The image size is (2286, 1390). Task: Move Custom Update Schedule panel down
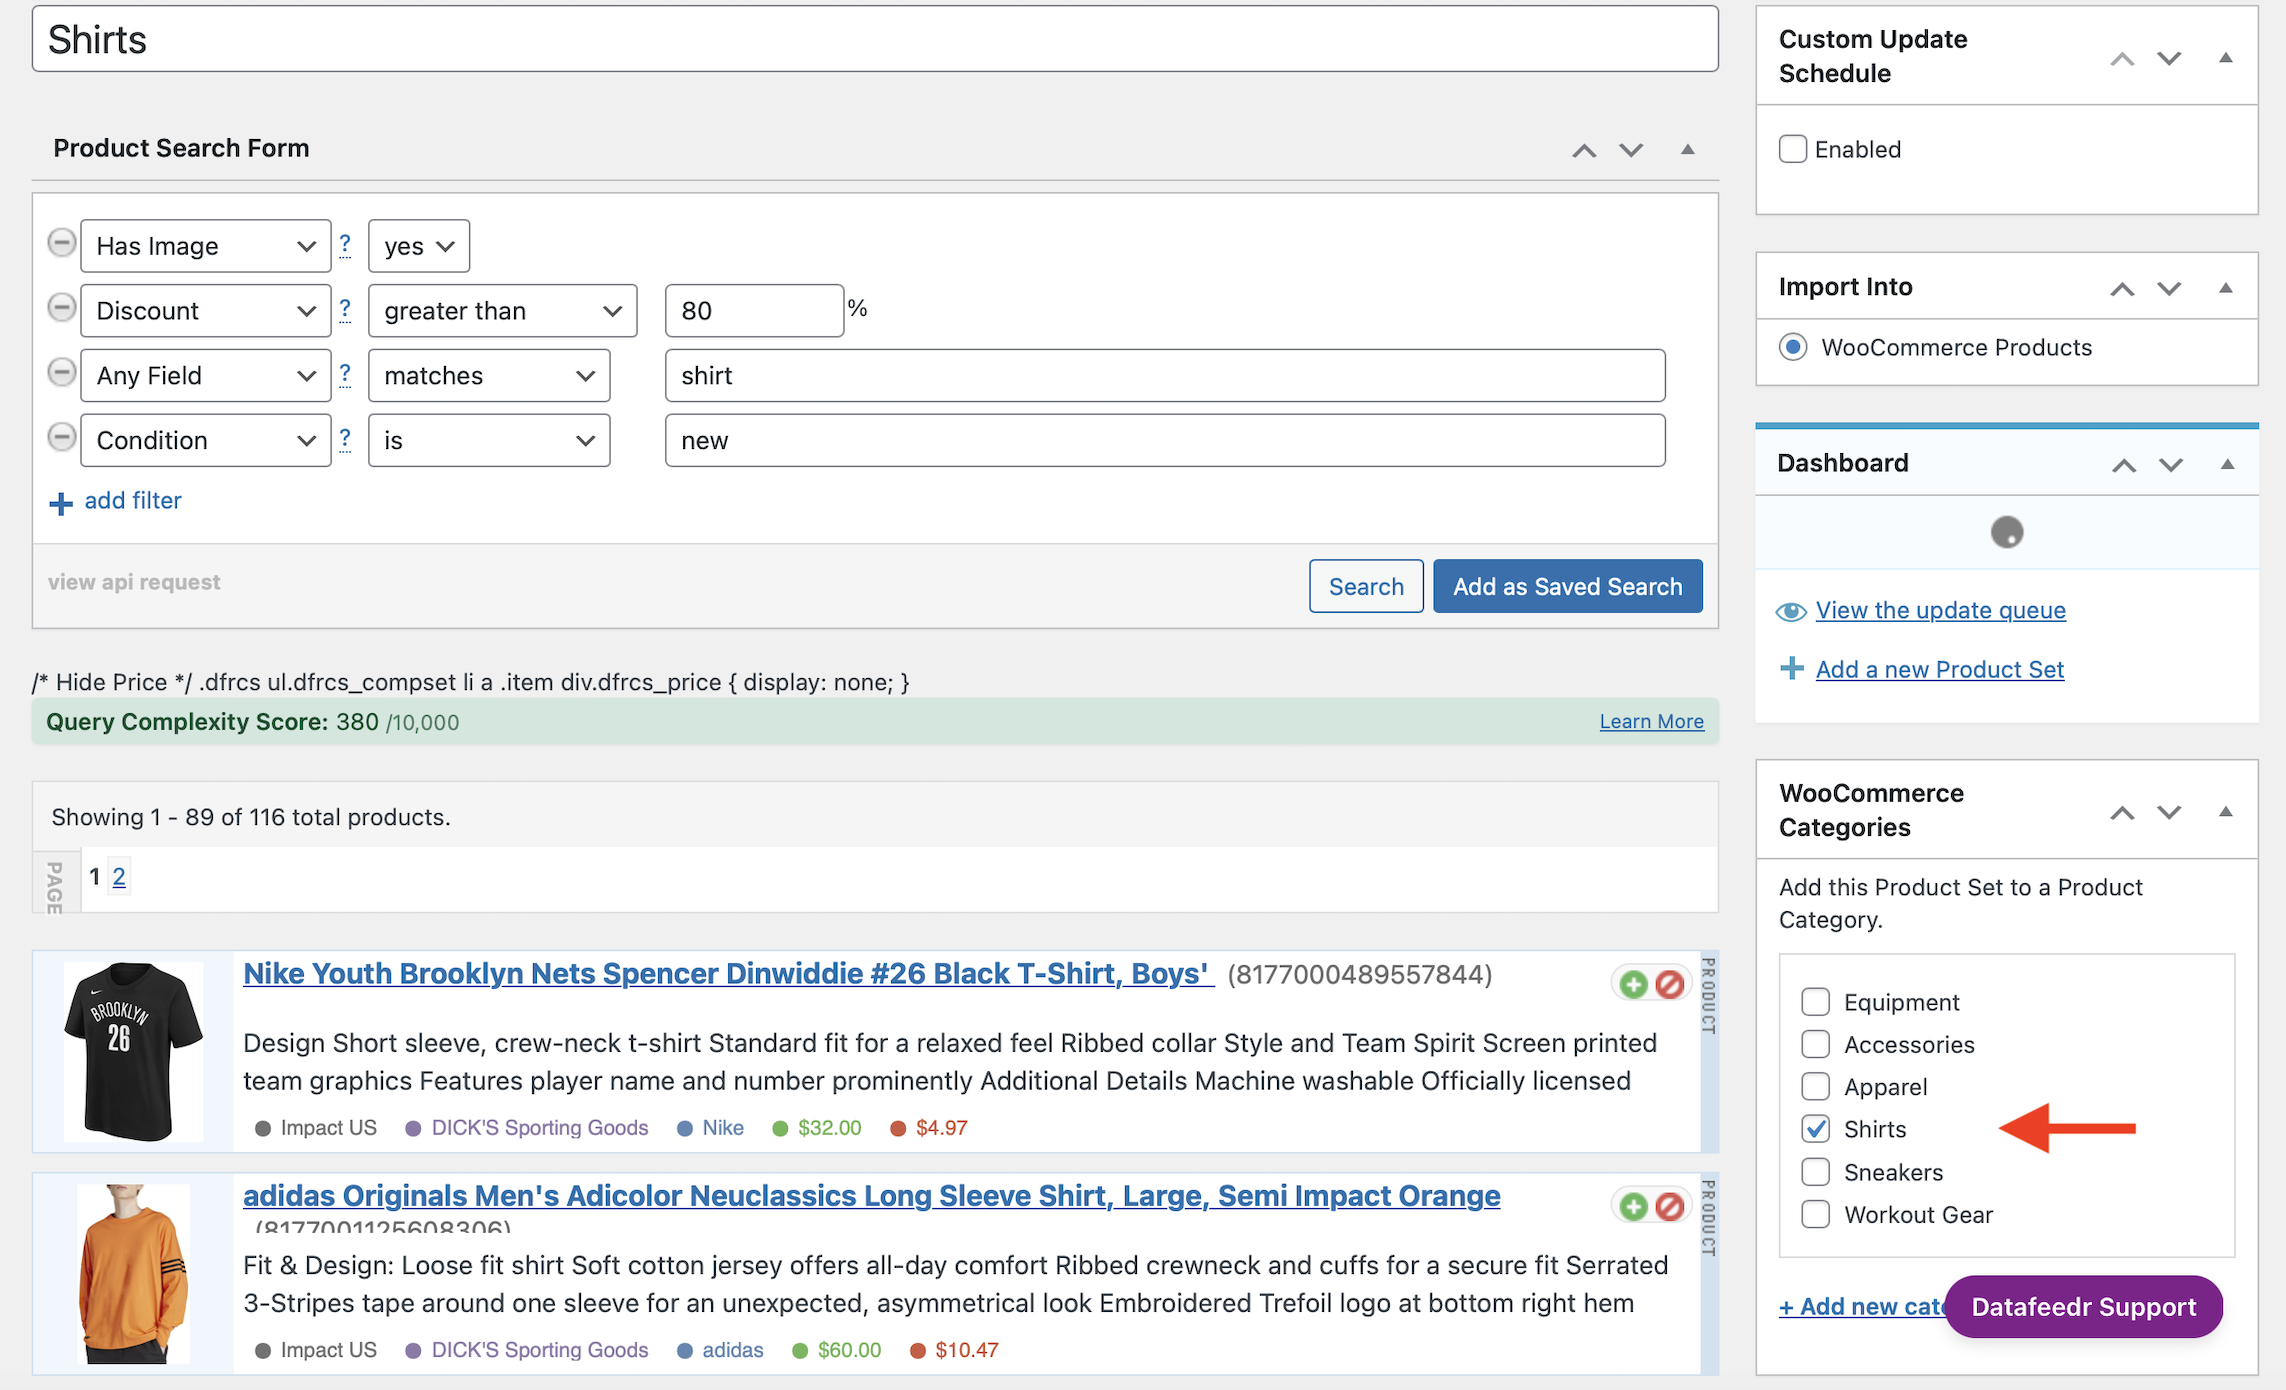click(2169, 59)
